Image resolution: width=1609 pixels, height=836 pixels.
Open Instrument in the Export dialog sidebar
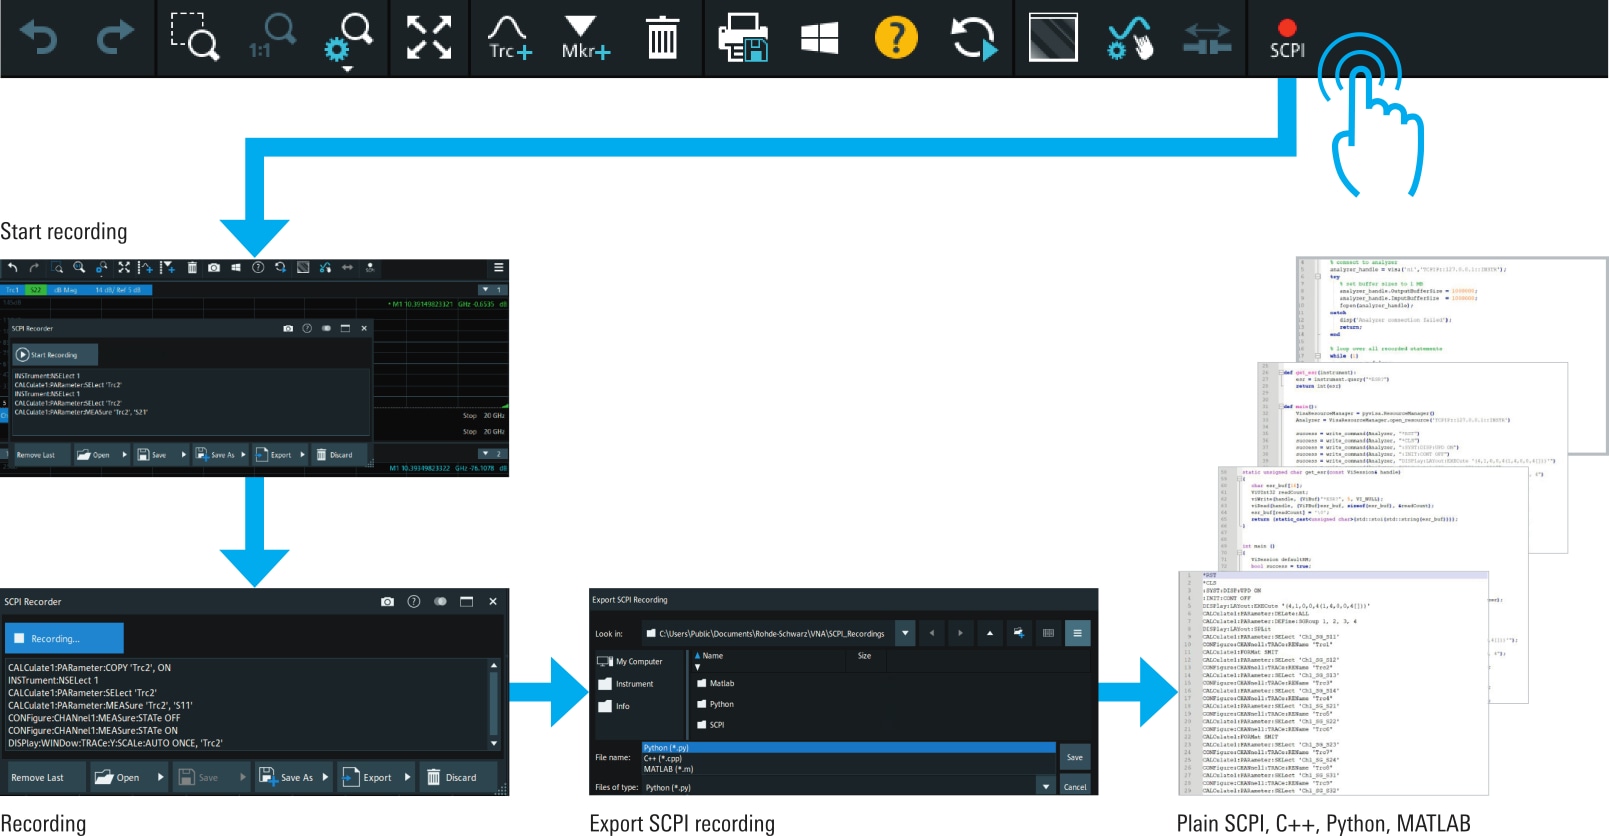(626, 684)
